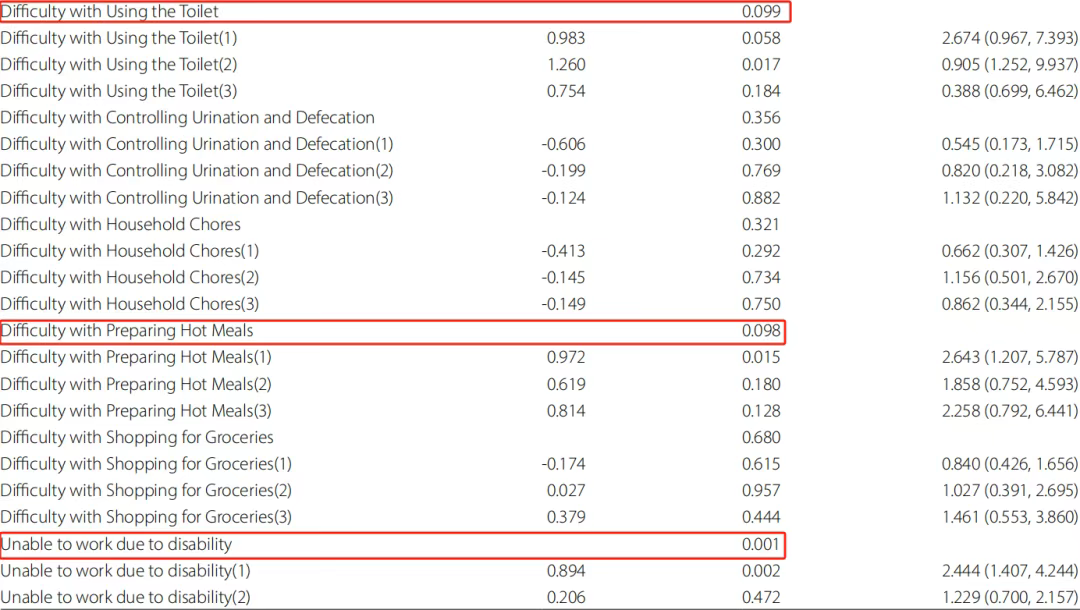Screen dimensions: 1080x610
Task: Click the p-value 0.099 for Using the Toilet
Action: pyautogui.click(x=761, y=12)
